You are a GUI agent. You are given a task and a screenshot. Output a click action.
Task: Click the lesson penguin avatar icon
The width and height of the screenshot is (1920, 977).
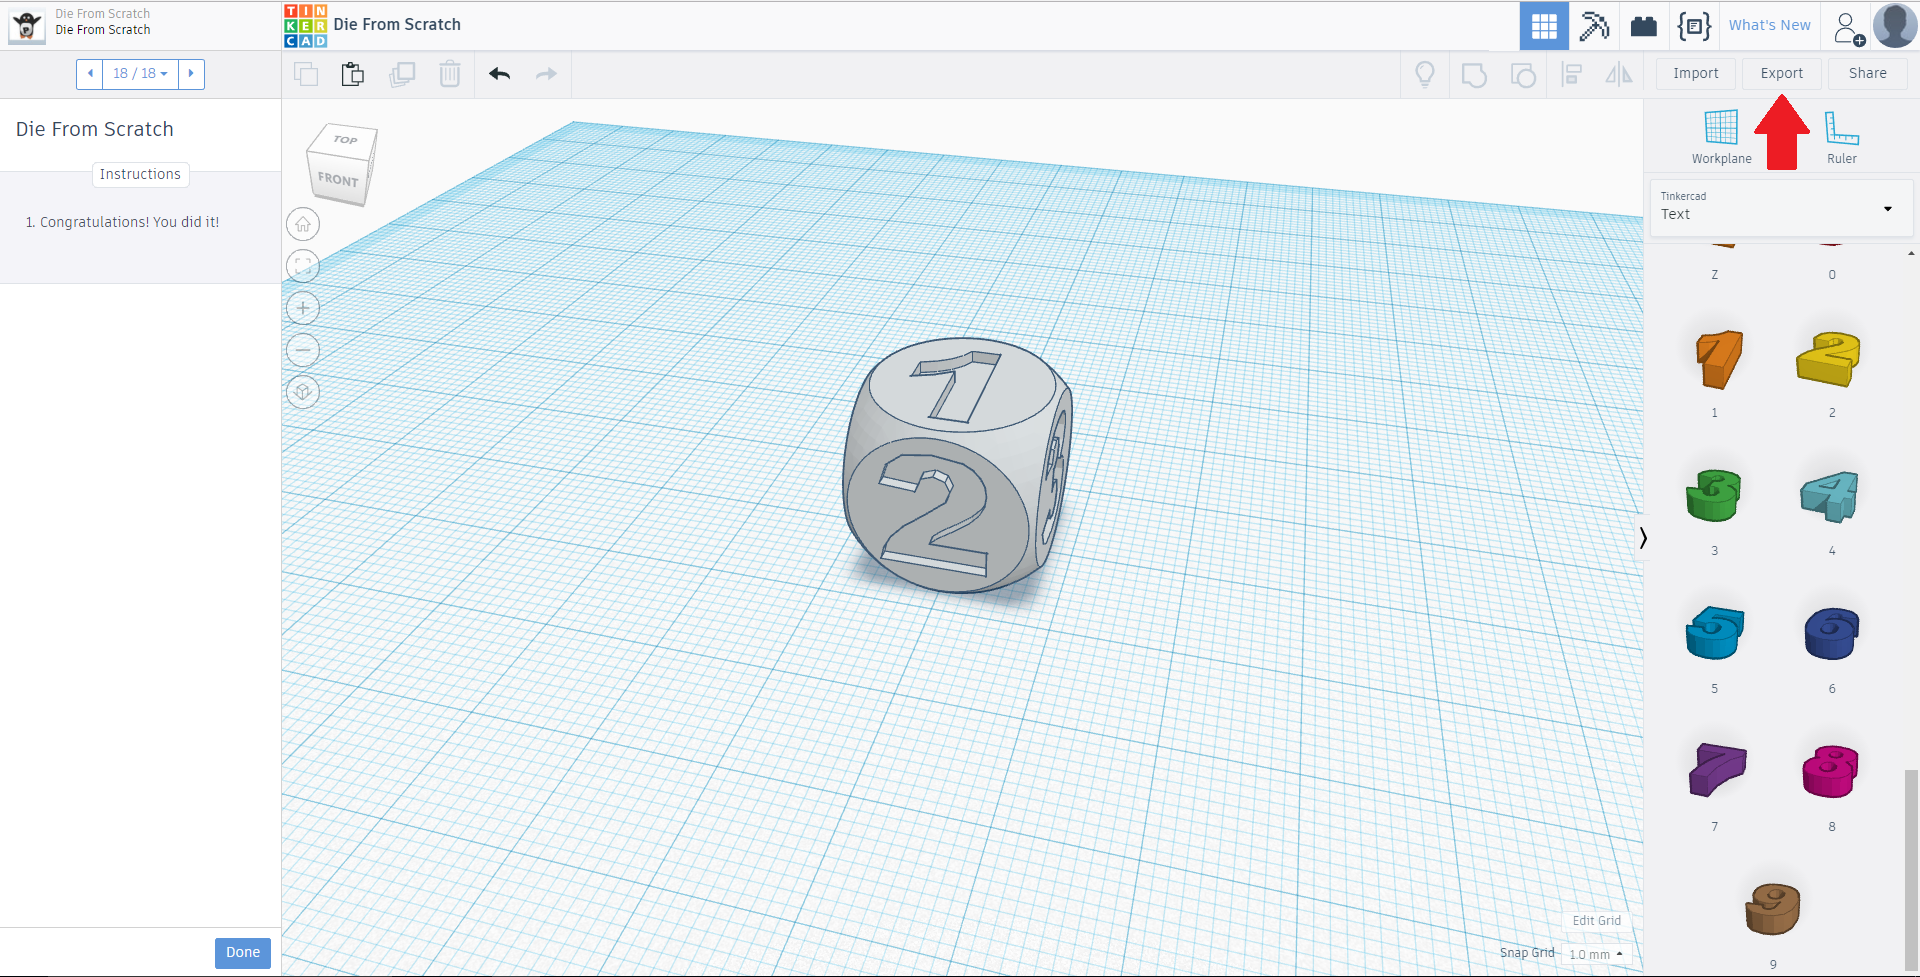pyautogui.click(x=27, y=25)
